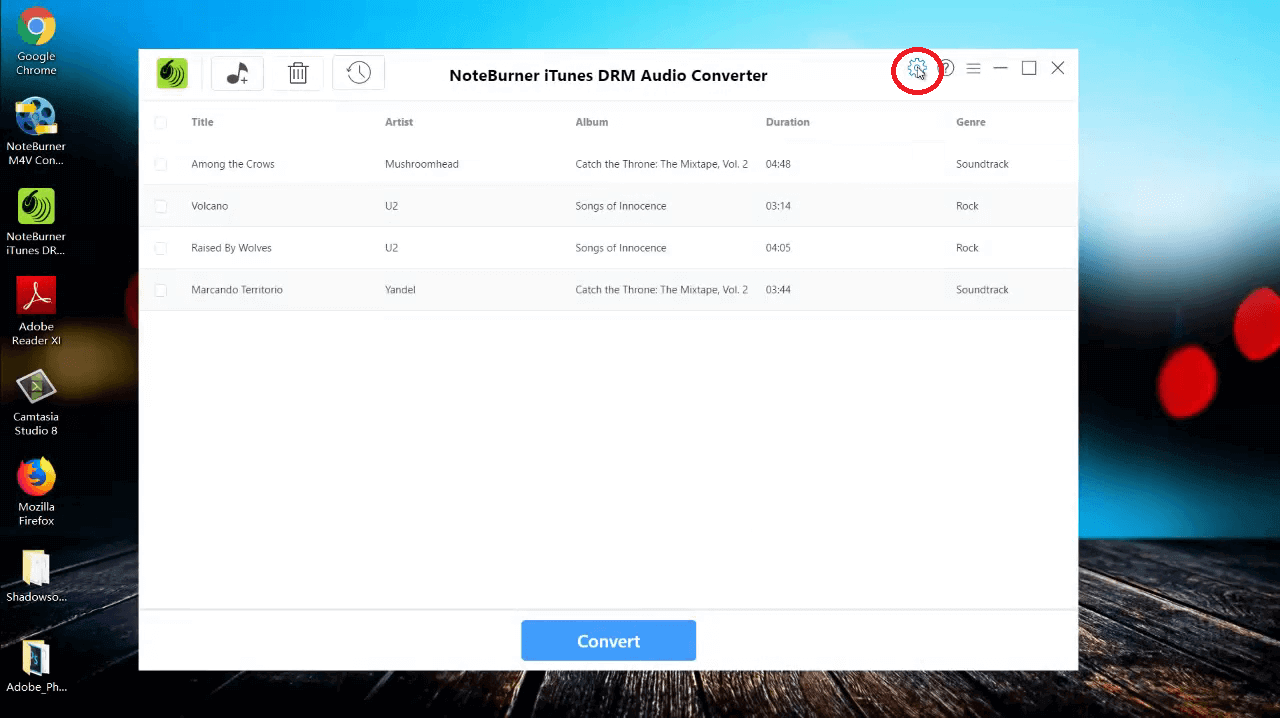Click the Album column header
The height and width of the screenshot is (718, 1280).
592,122
